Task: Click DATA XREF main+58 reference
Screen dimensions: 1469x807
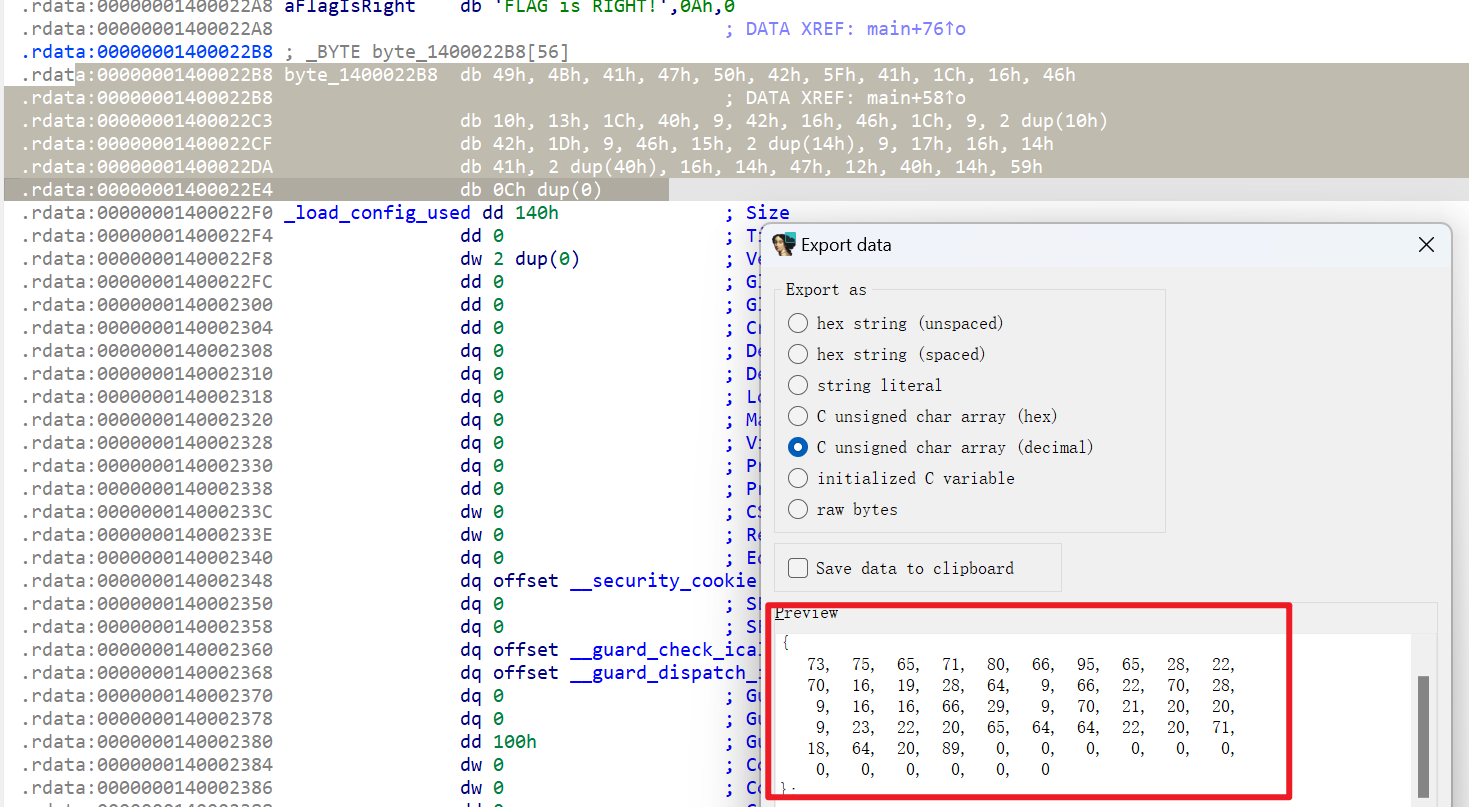Action: pos(856,98)
